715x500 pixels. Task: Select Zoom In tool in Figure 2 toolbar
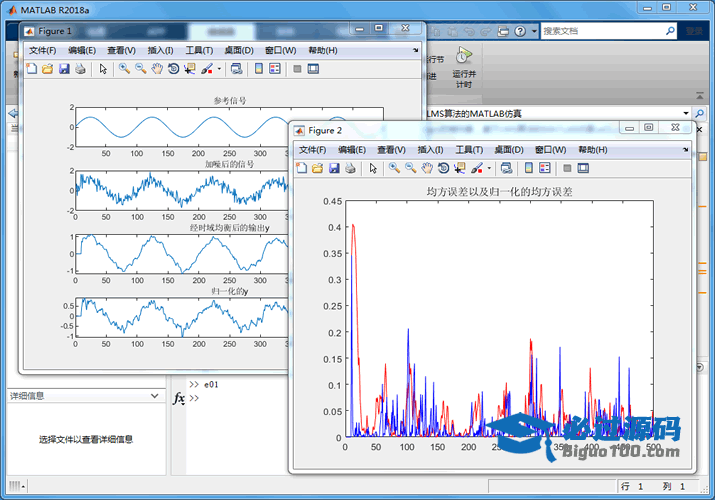pyautogui.click(x=394, y=168)
